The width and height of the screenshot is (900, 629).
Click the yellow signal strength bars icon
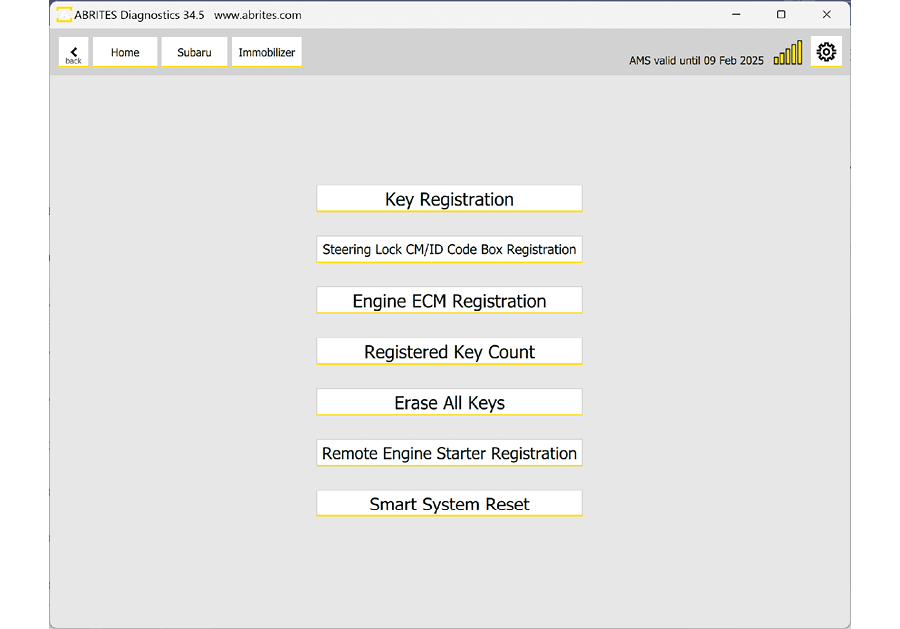coord(788,53)
